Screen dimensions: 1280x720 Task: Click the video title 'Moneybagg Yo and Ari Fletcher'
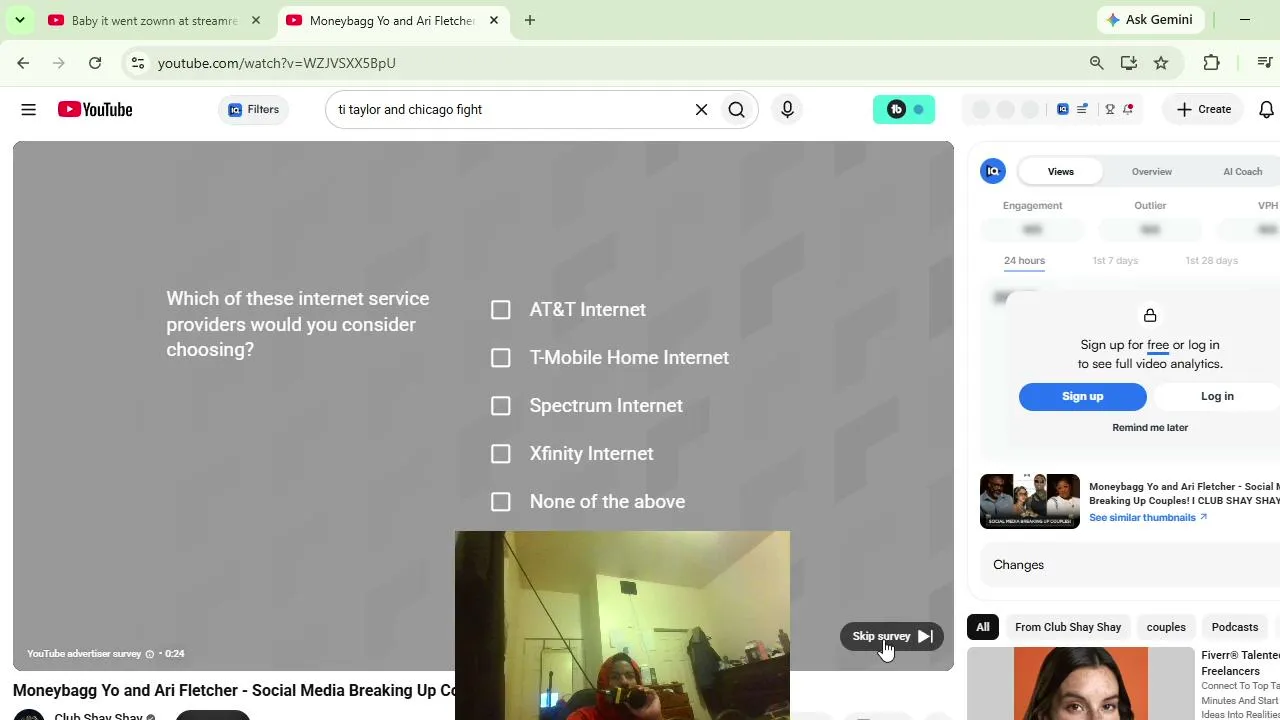[x=234, y=691]
